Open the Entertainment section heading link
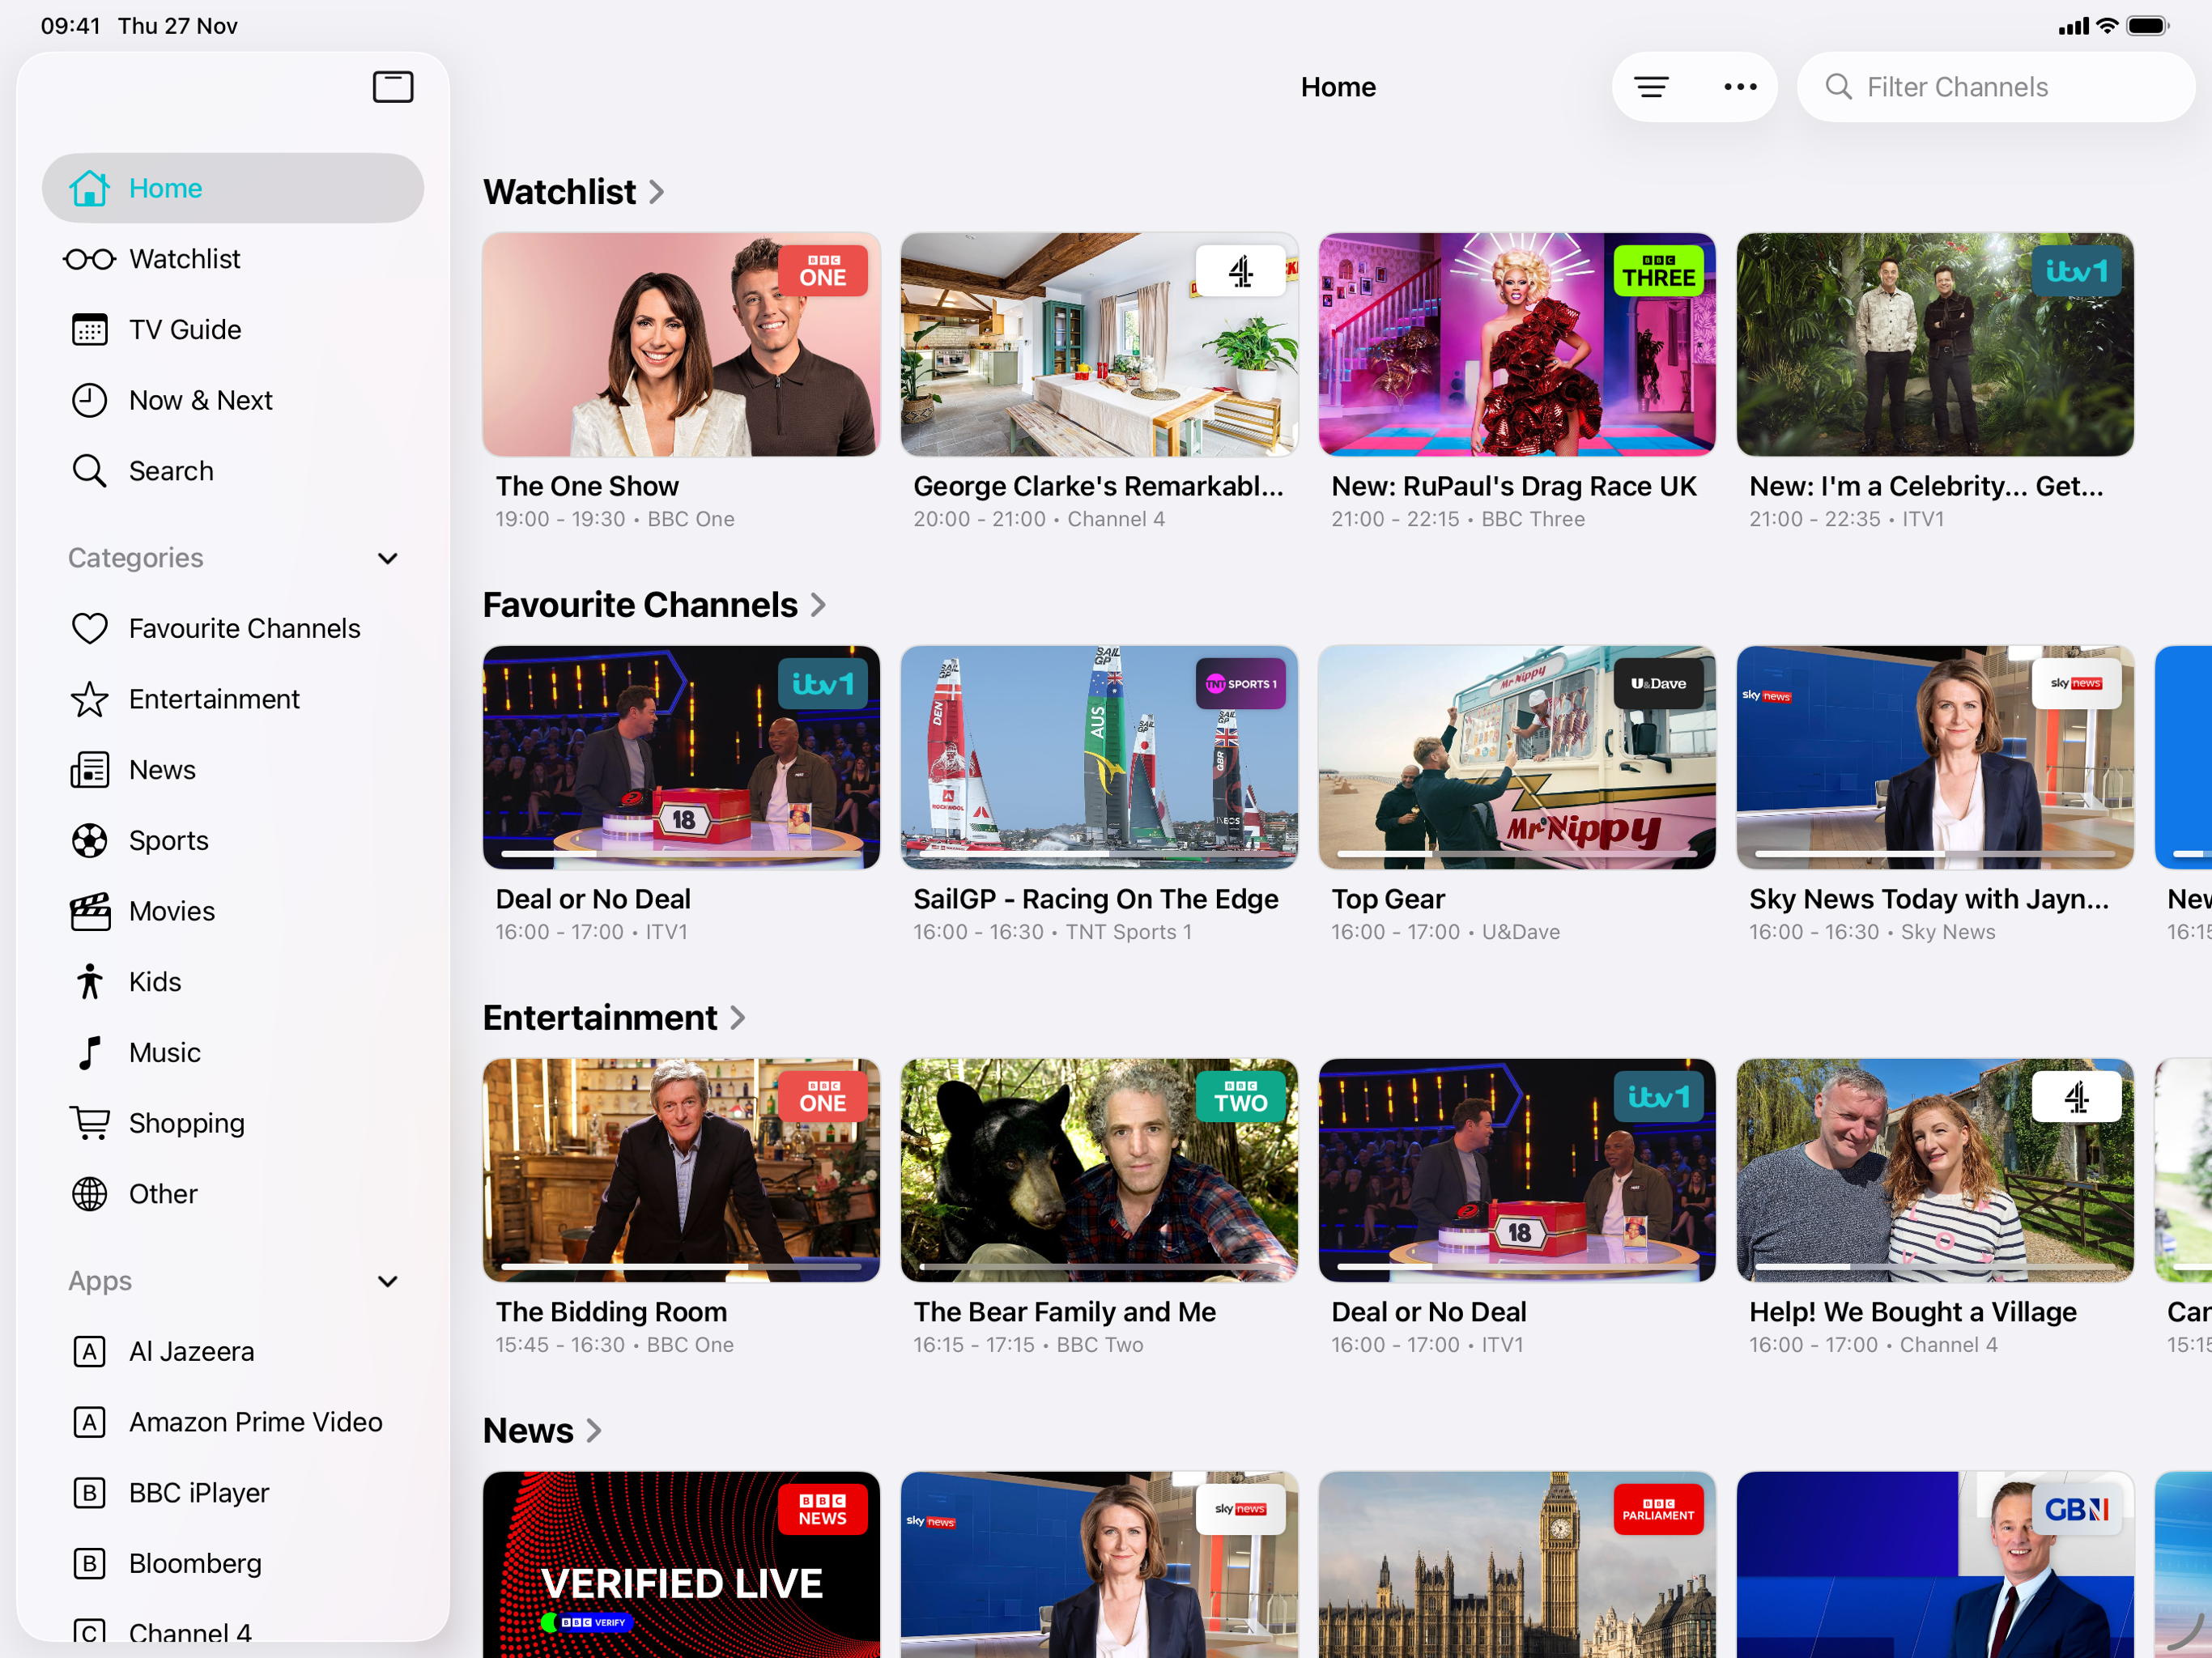 coord(600,1018)
